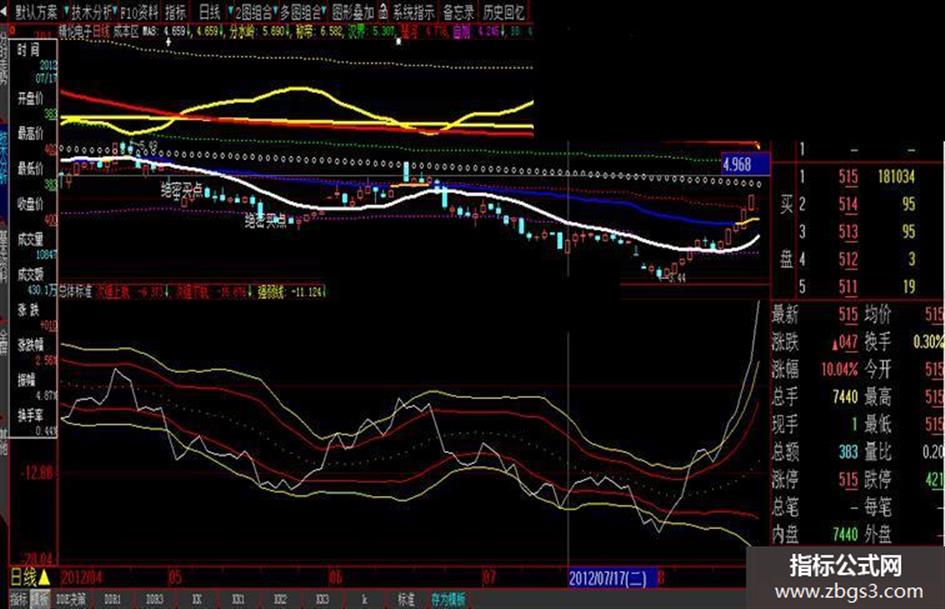Open 系统指示 from the toolbar
This screenshot has width=945, height=609.
pyautogui.click(x=413, y=11)
